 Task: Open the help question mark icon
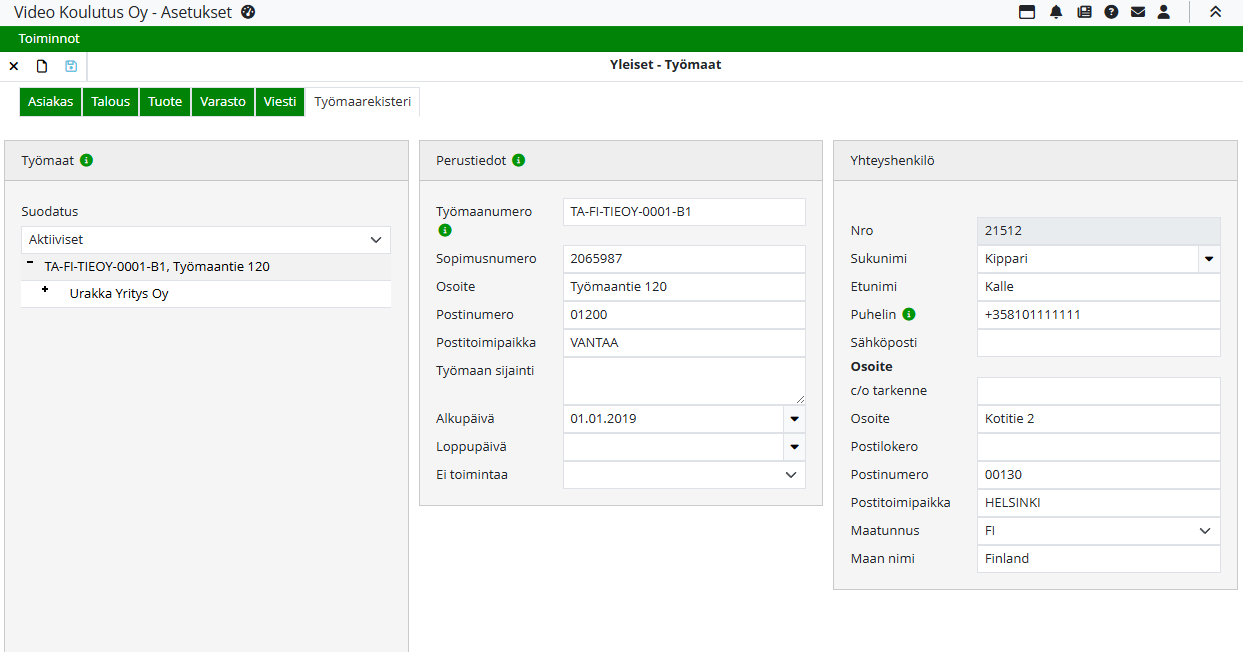pos(1111,12)
